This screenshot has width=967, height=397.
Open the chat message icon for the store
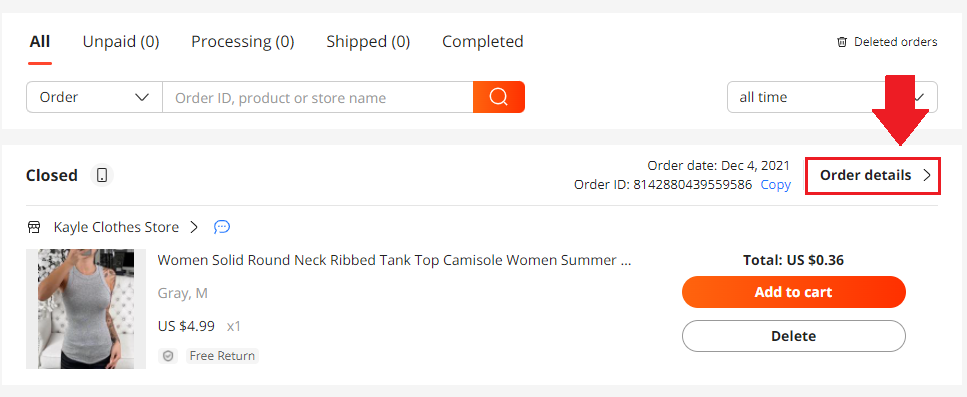(222, 227)
